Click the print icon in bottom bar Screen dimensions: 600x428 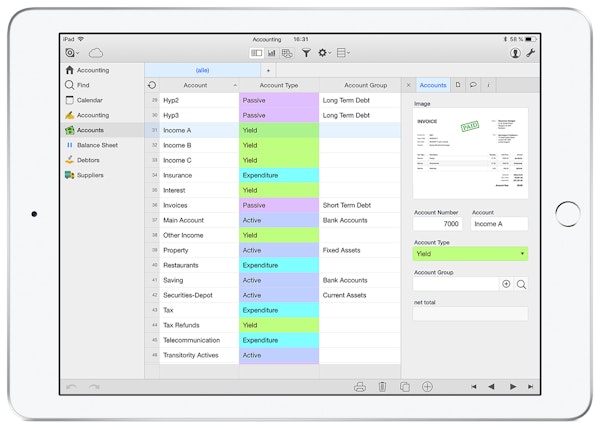click(360, 386)
